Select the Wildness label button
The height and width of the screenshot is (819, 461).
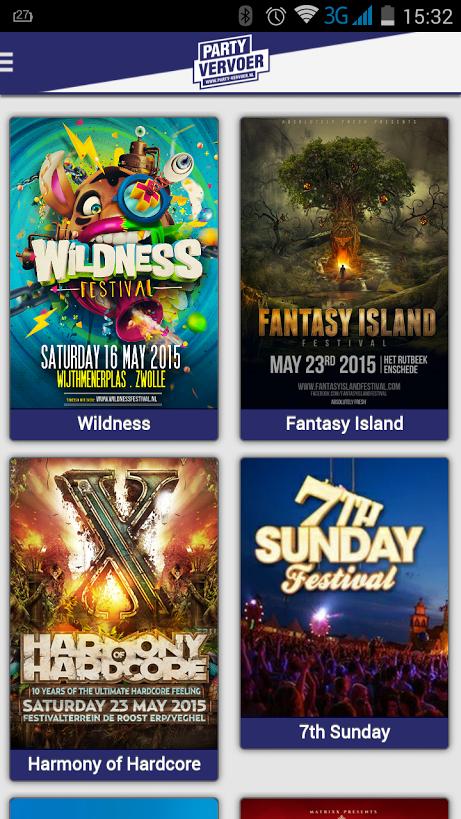(114, 424)
